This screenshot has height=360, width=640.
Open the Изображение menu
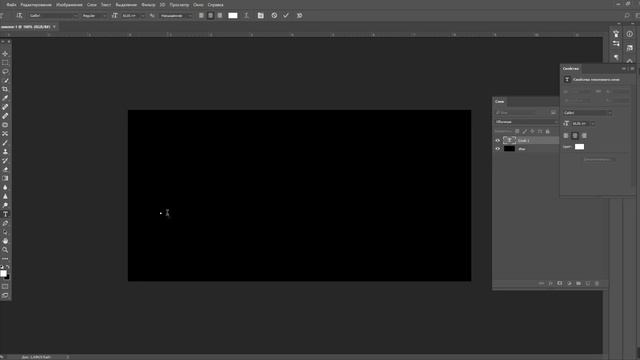(x=69, y=5)
